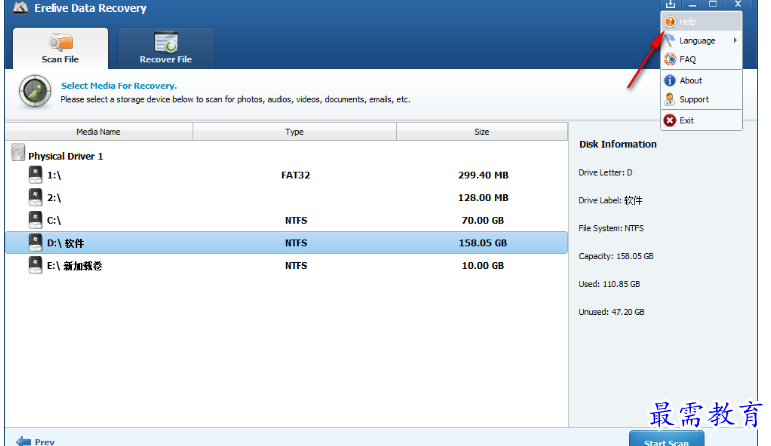This screenshot has width=771, height=446.
Task: Open the FAQ menu entry
Action: pos(701,59)
